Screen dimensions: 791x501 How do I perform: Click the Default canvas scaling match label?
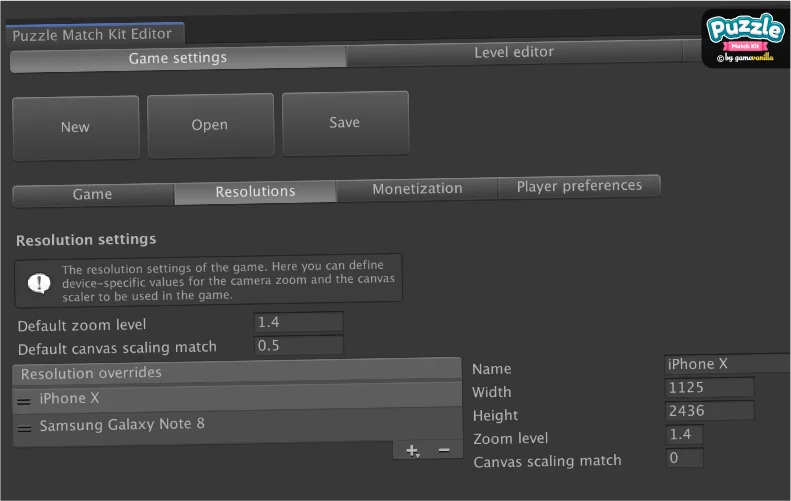click(118, 348)
